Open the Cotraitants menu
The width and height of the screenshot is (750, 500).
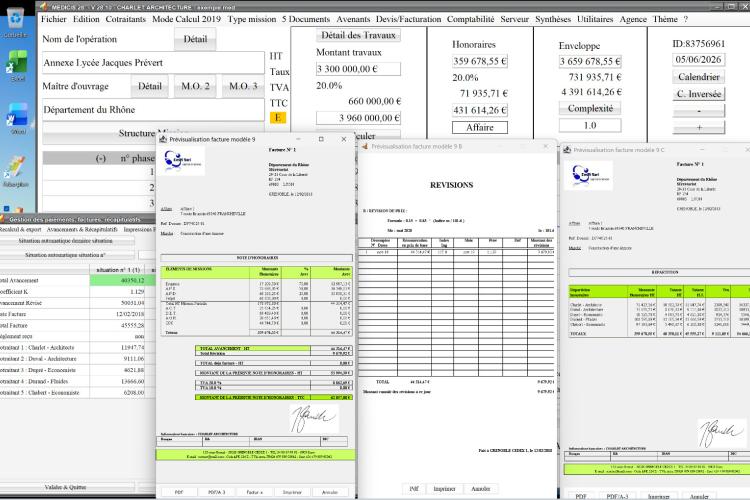(x=125, y=19)
